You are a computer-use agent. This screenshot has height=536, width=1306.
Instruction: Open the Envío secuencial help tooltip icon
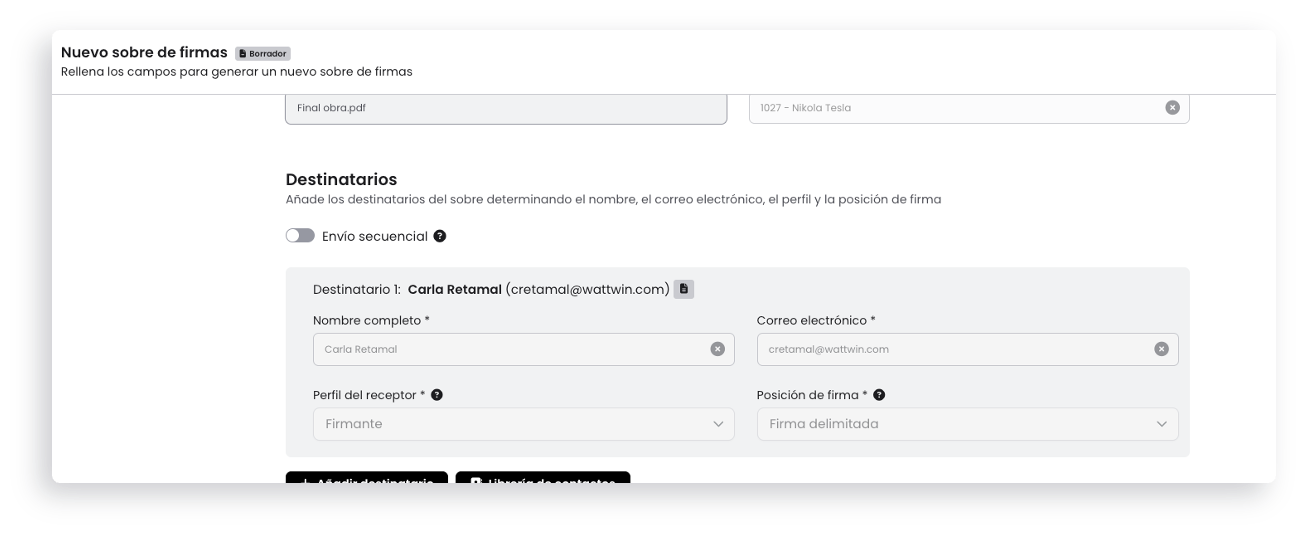[x=440, y=237]
